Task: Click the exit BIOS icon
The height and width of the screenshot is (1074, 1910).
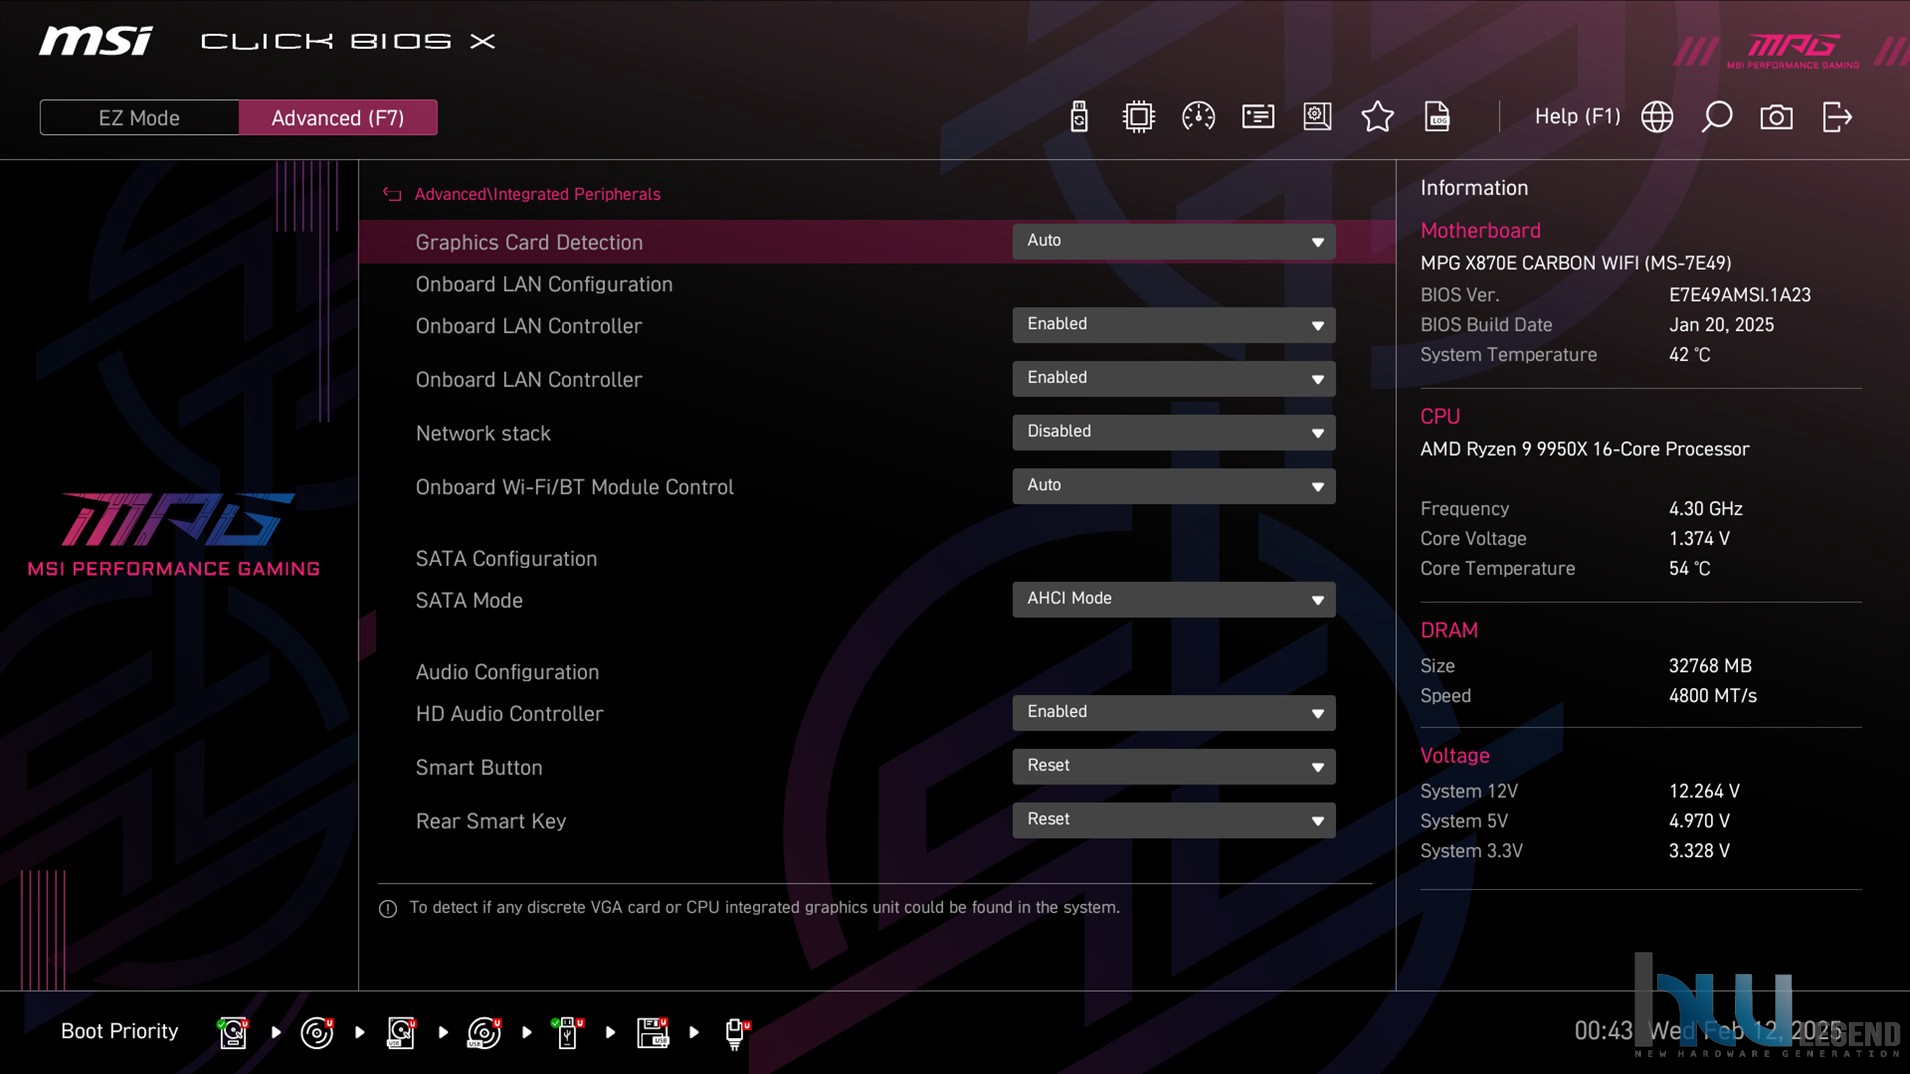Action: 1837,117
